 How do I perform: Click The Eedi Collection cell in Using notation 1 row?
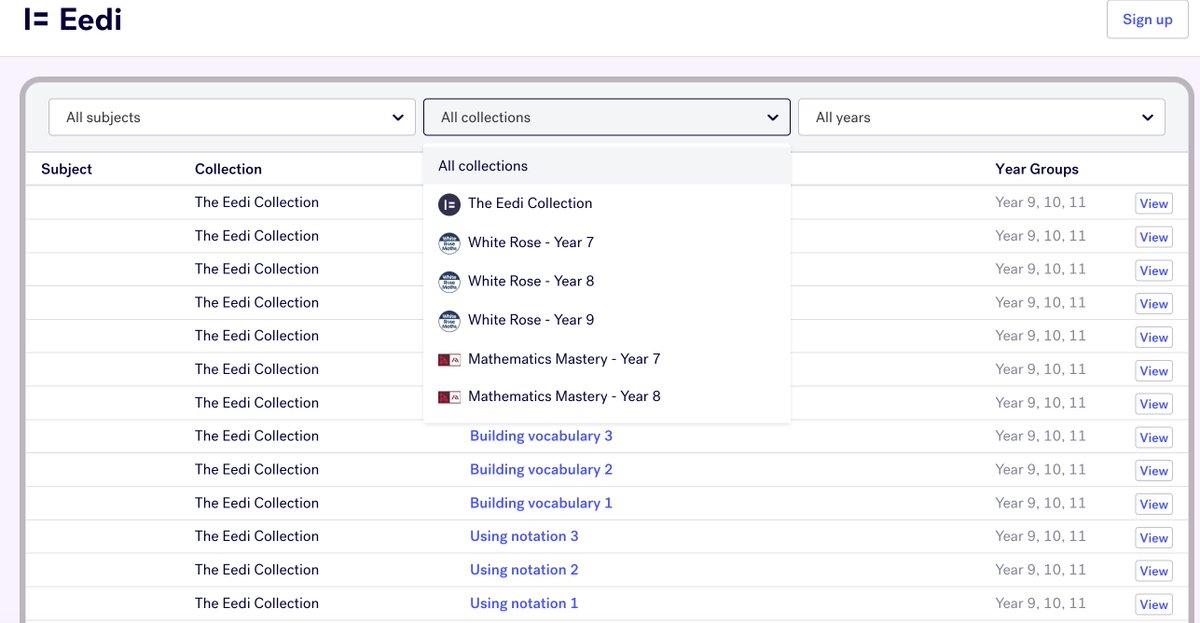(x=257, y=603)
